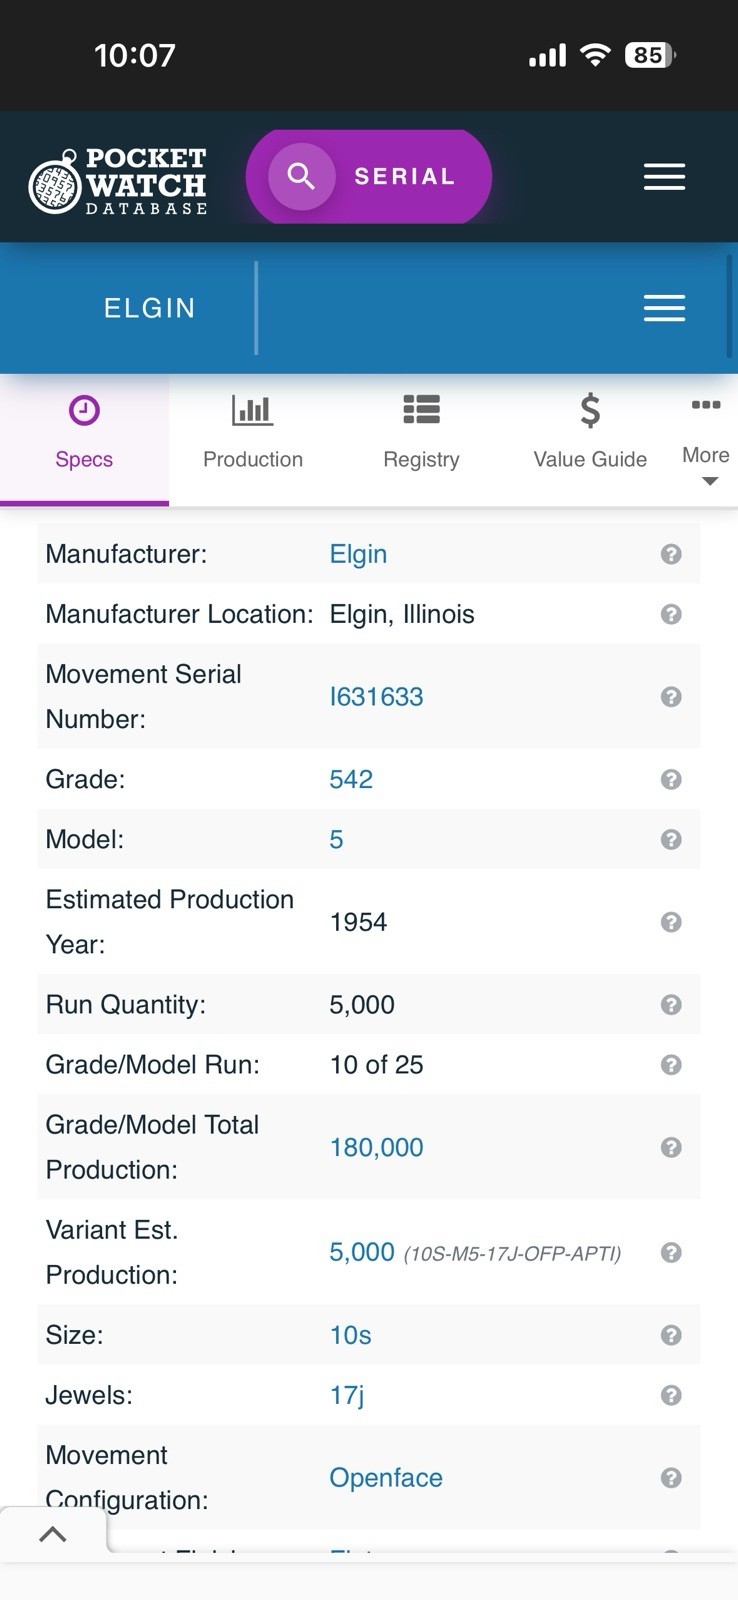Show help for Manufacturer Location row
This screenshot has width=738, height=1600.
pos(671,614)
